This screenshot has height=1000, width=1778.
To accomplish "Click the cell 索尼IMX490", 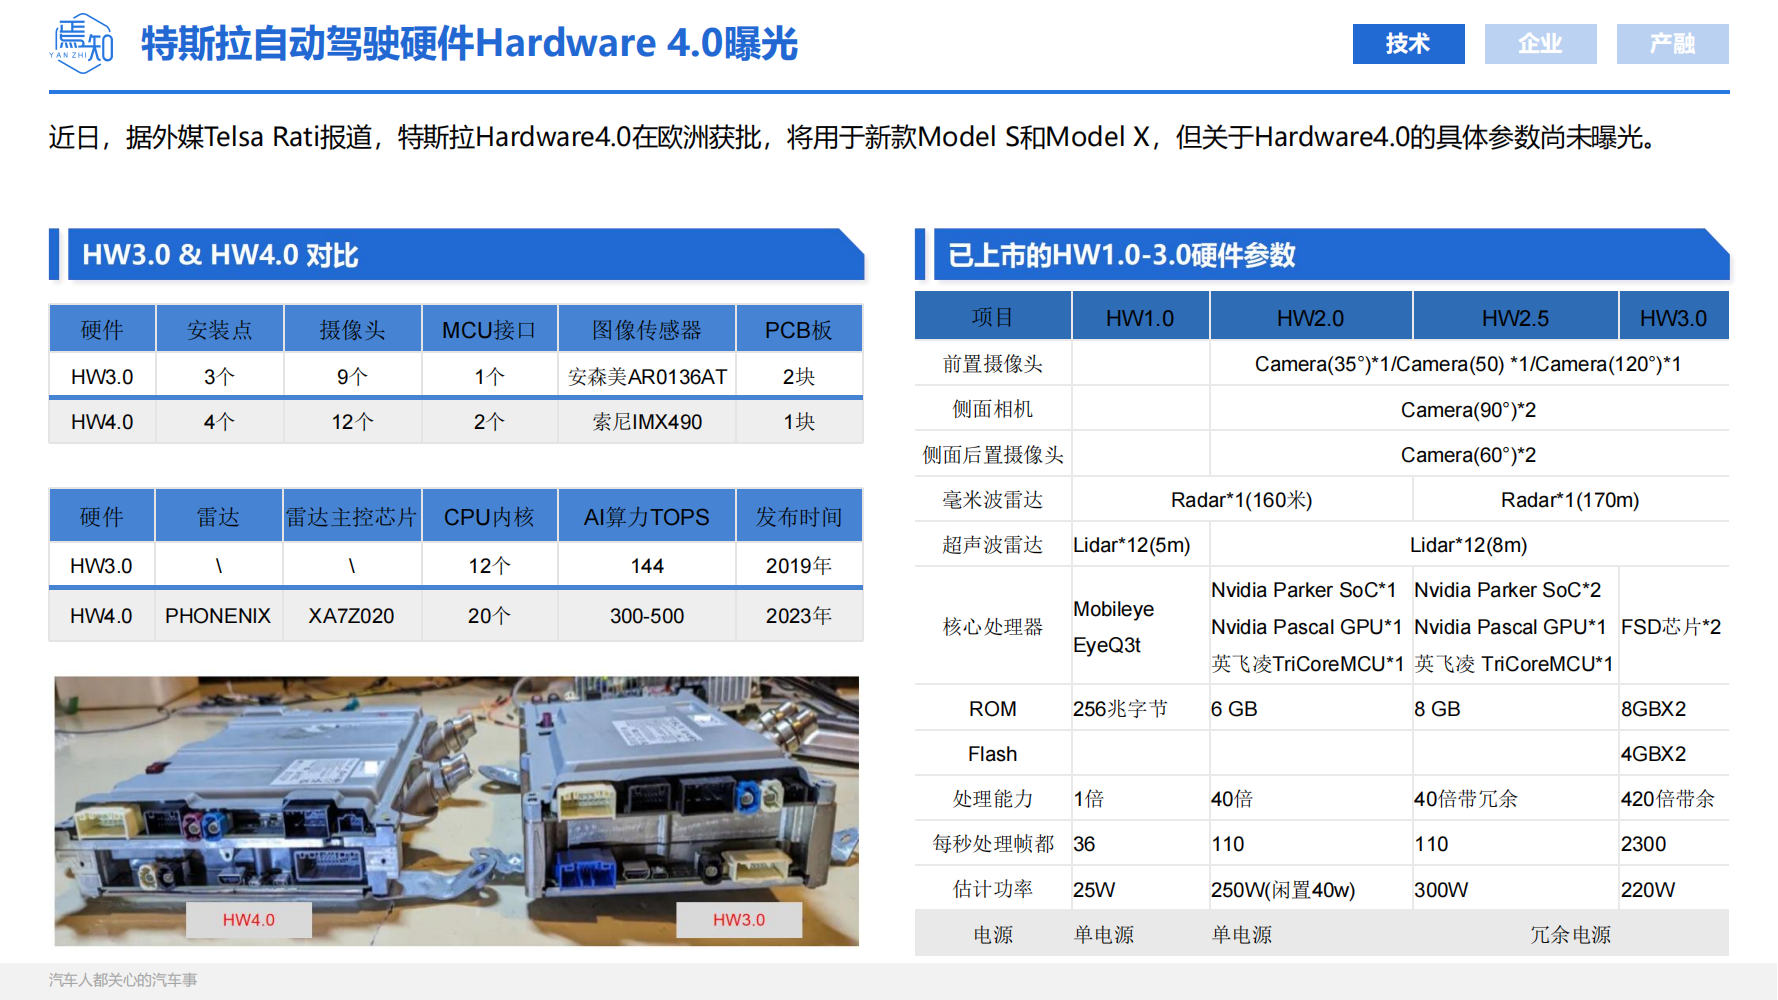I will (x=647, y=422).
